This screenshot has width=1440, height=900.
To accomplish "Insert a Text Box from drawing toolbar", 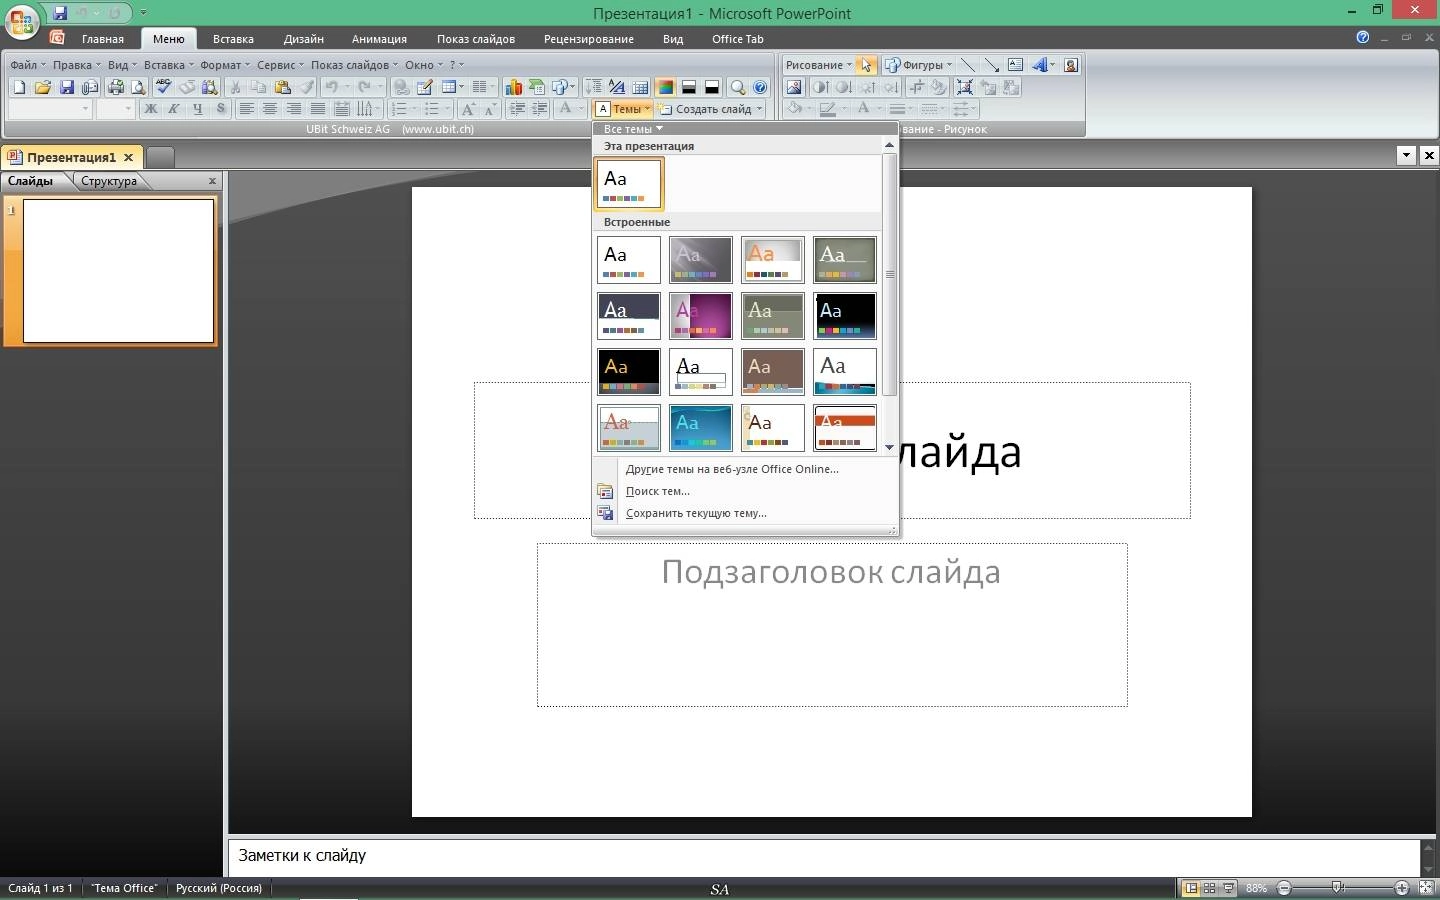I will (x=1015, y=65).
